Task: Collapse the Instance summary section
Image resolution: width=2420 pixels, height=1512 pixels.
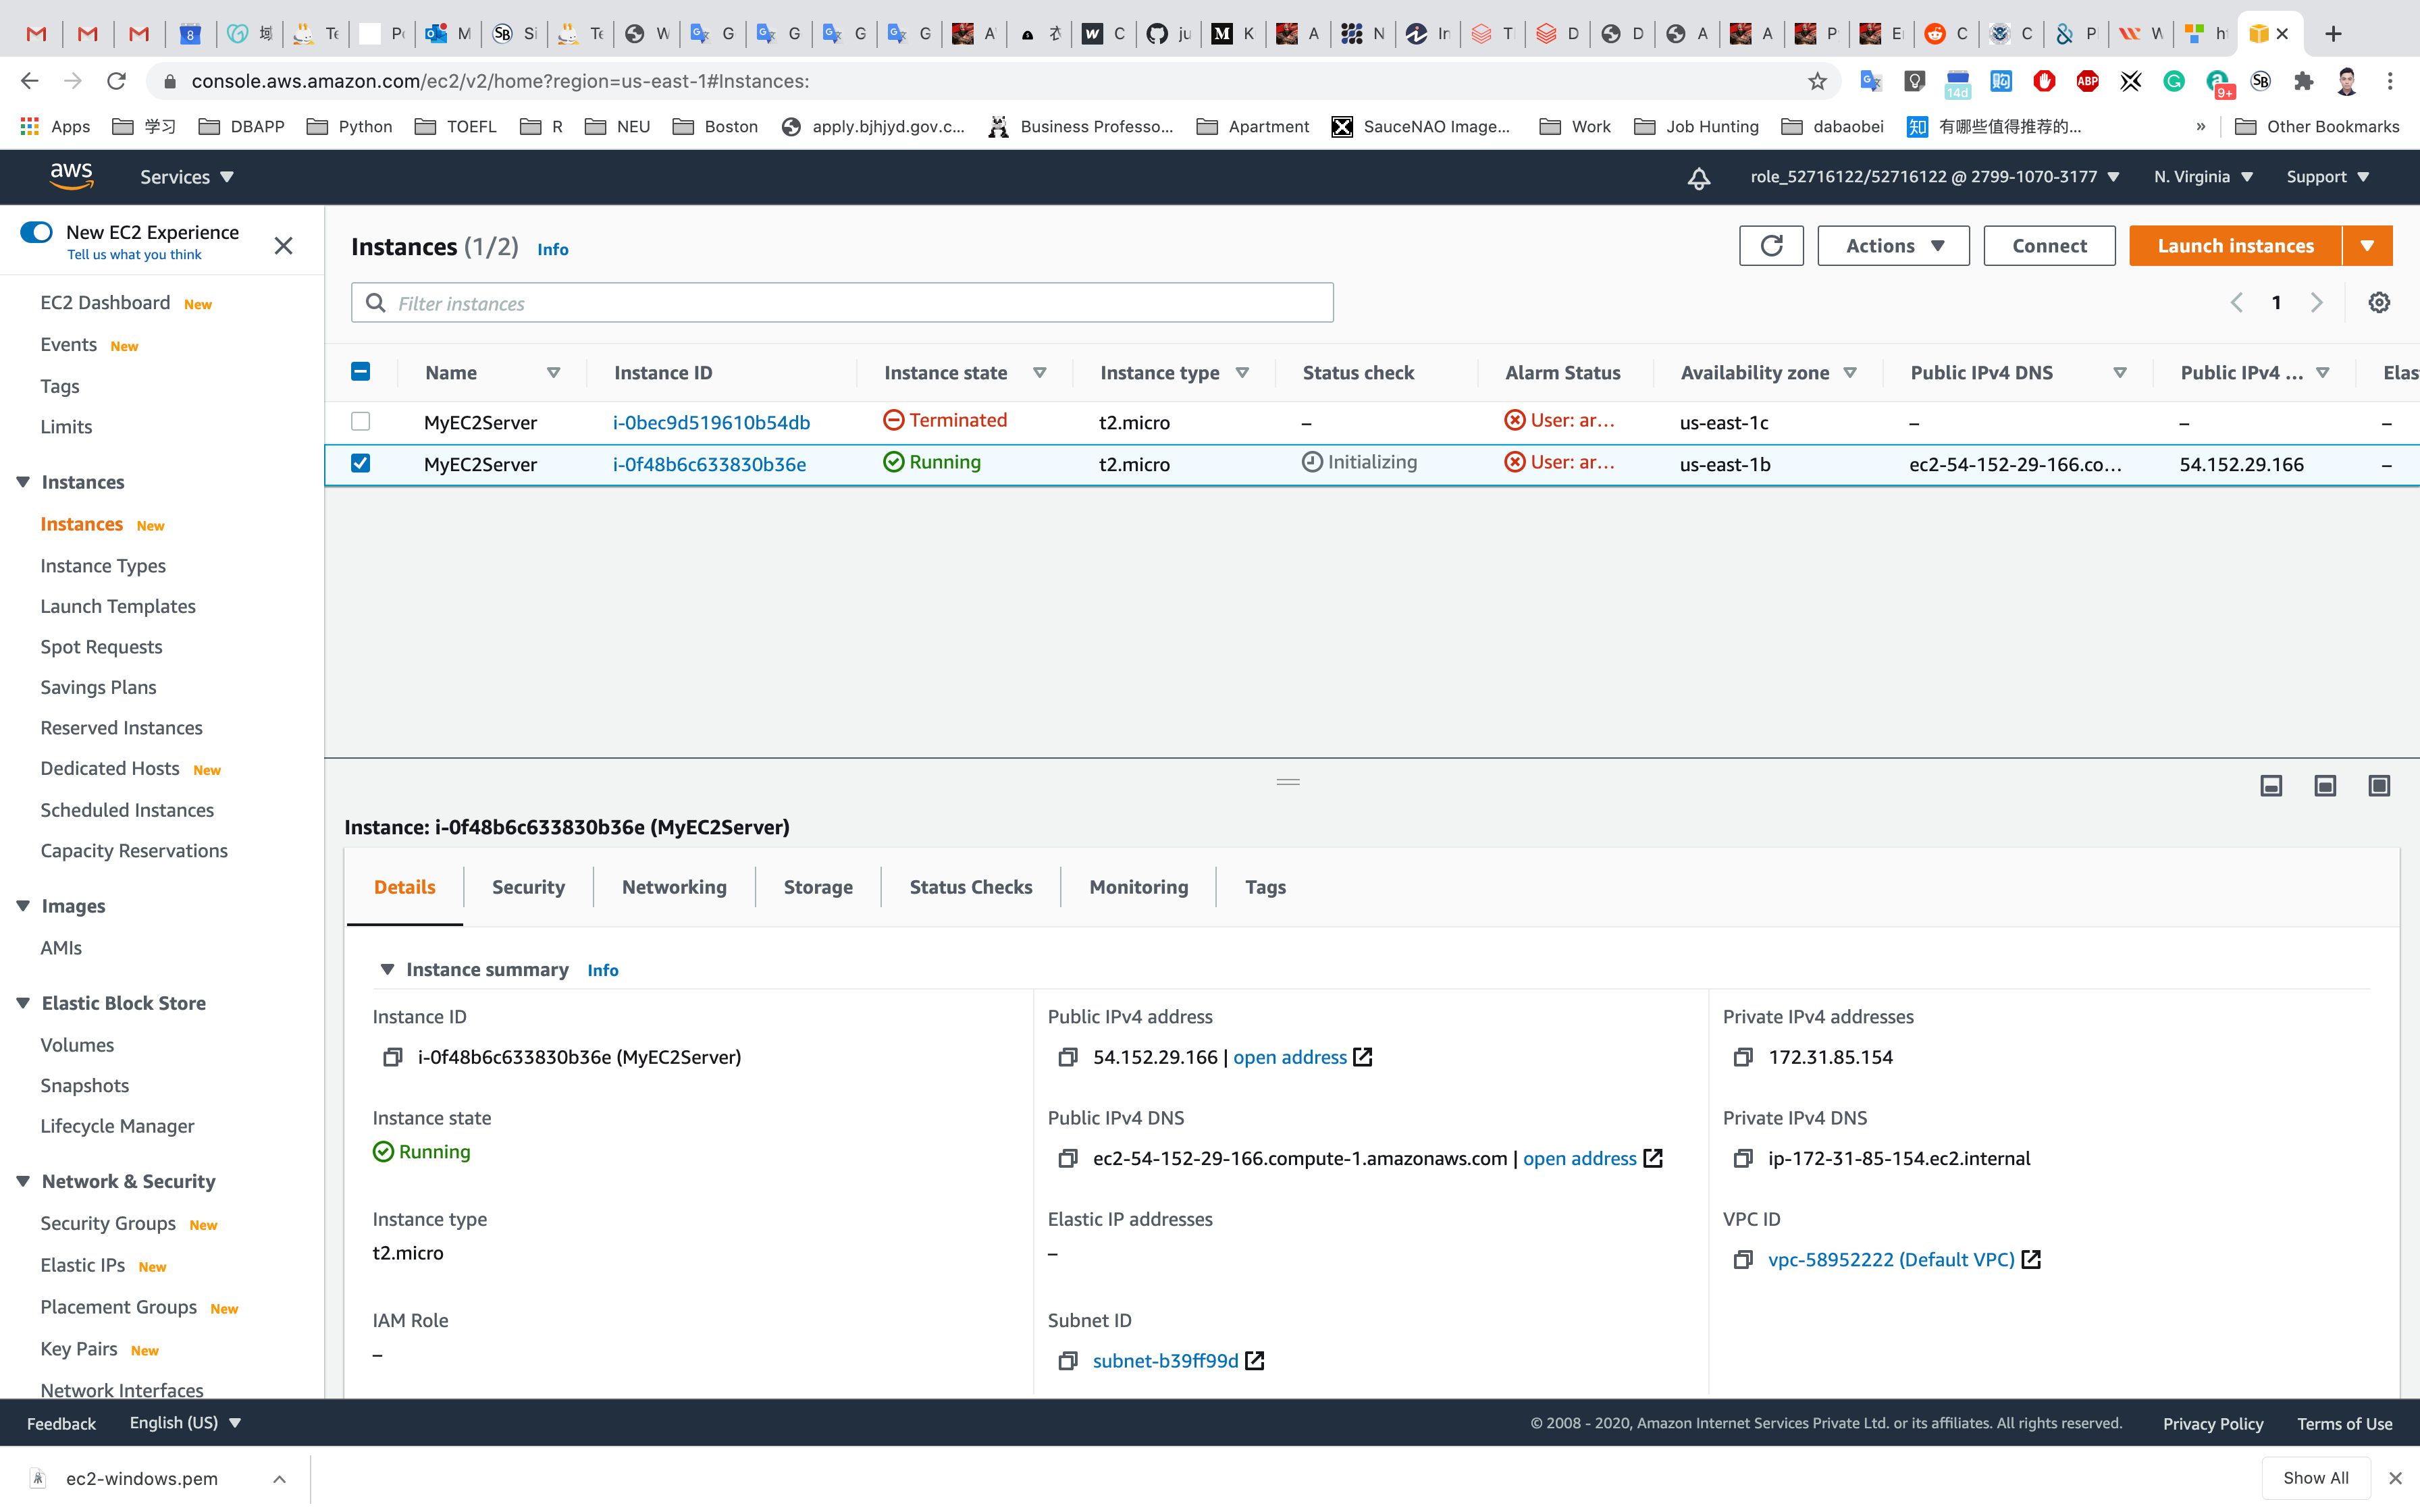Action: (387, 969)
